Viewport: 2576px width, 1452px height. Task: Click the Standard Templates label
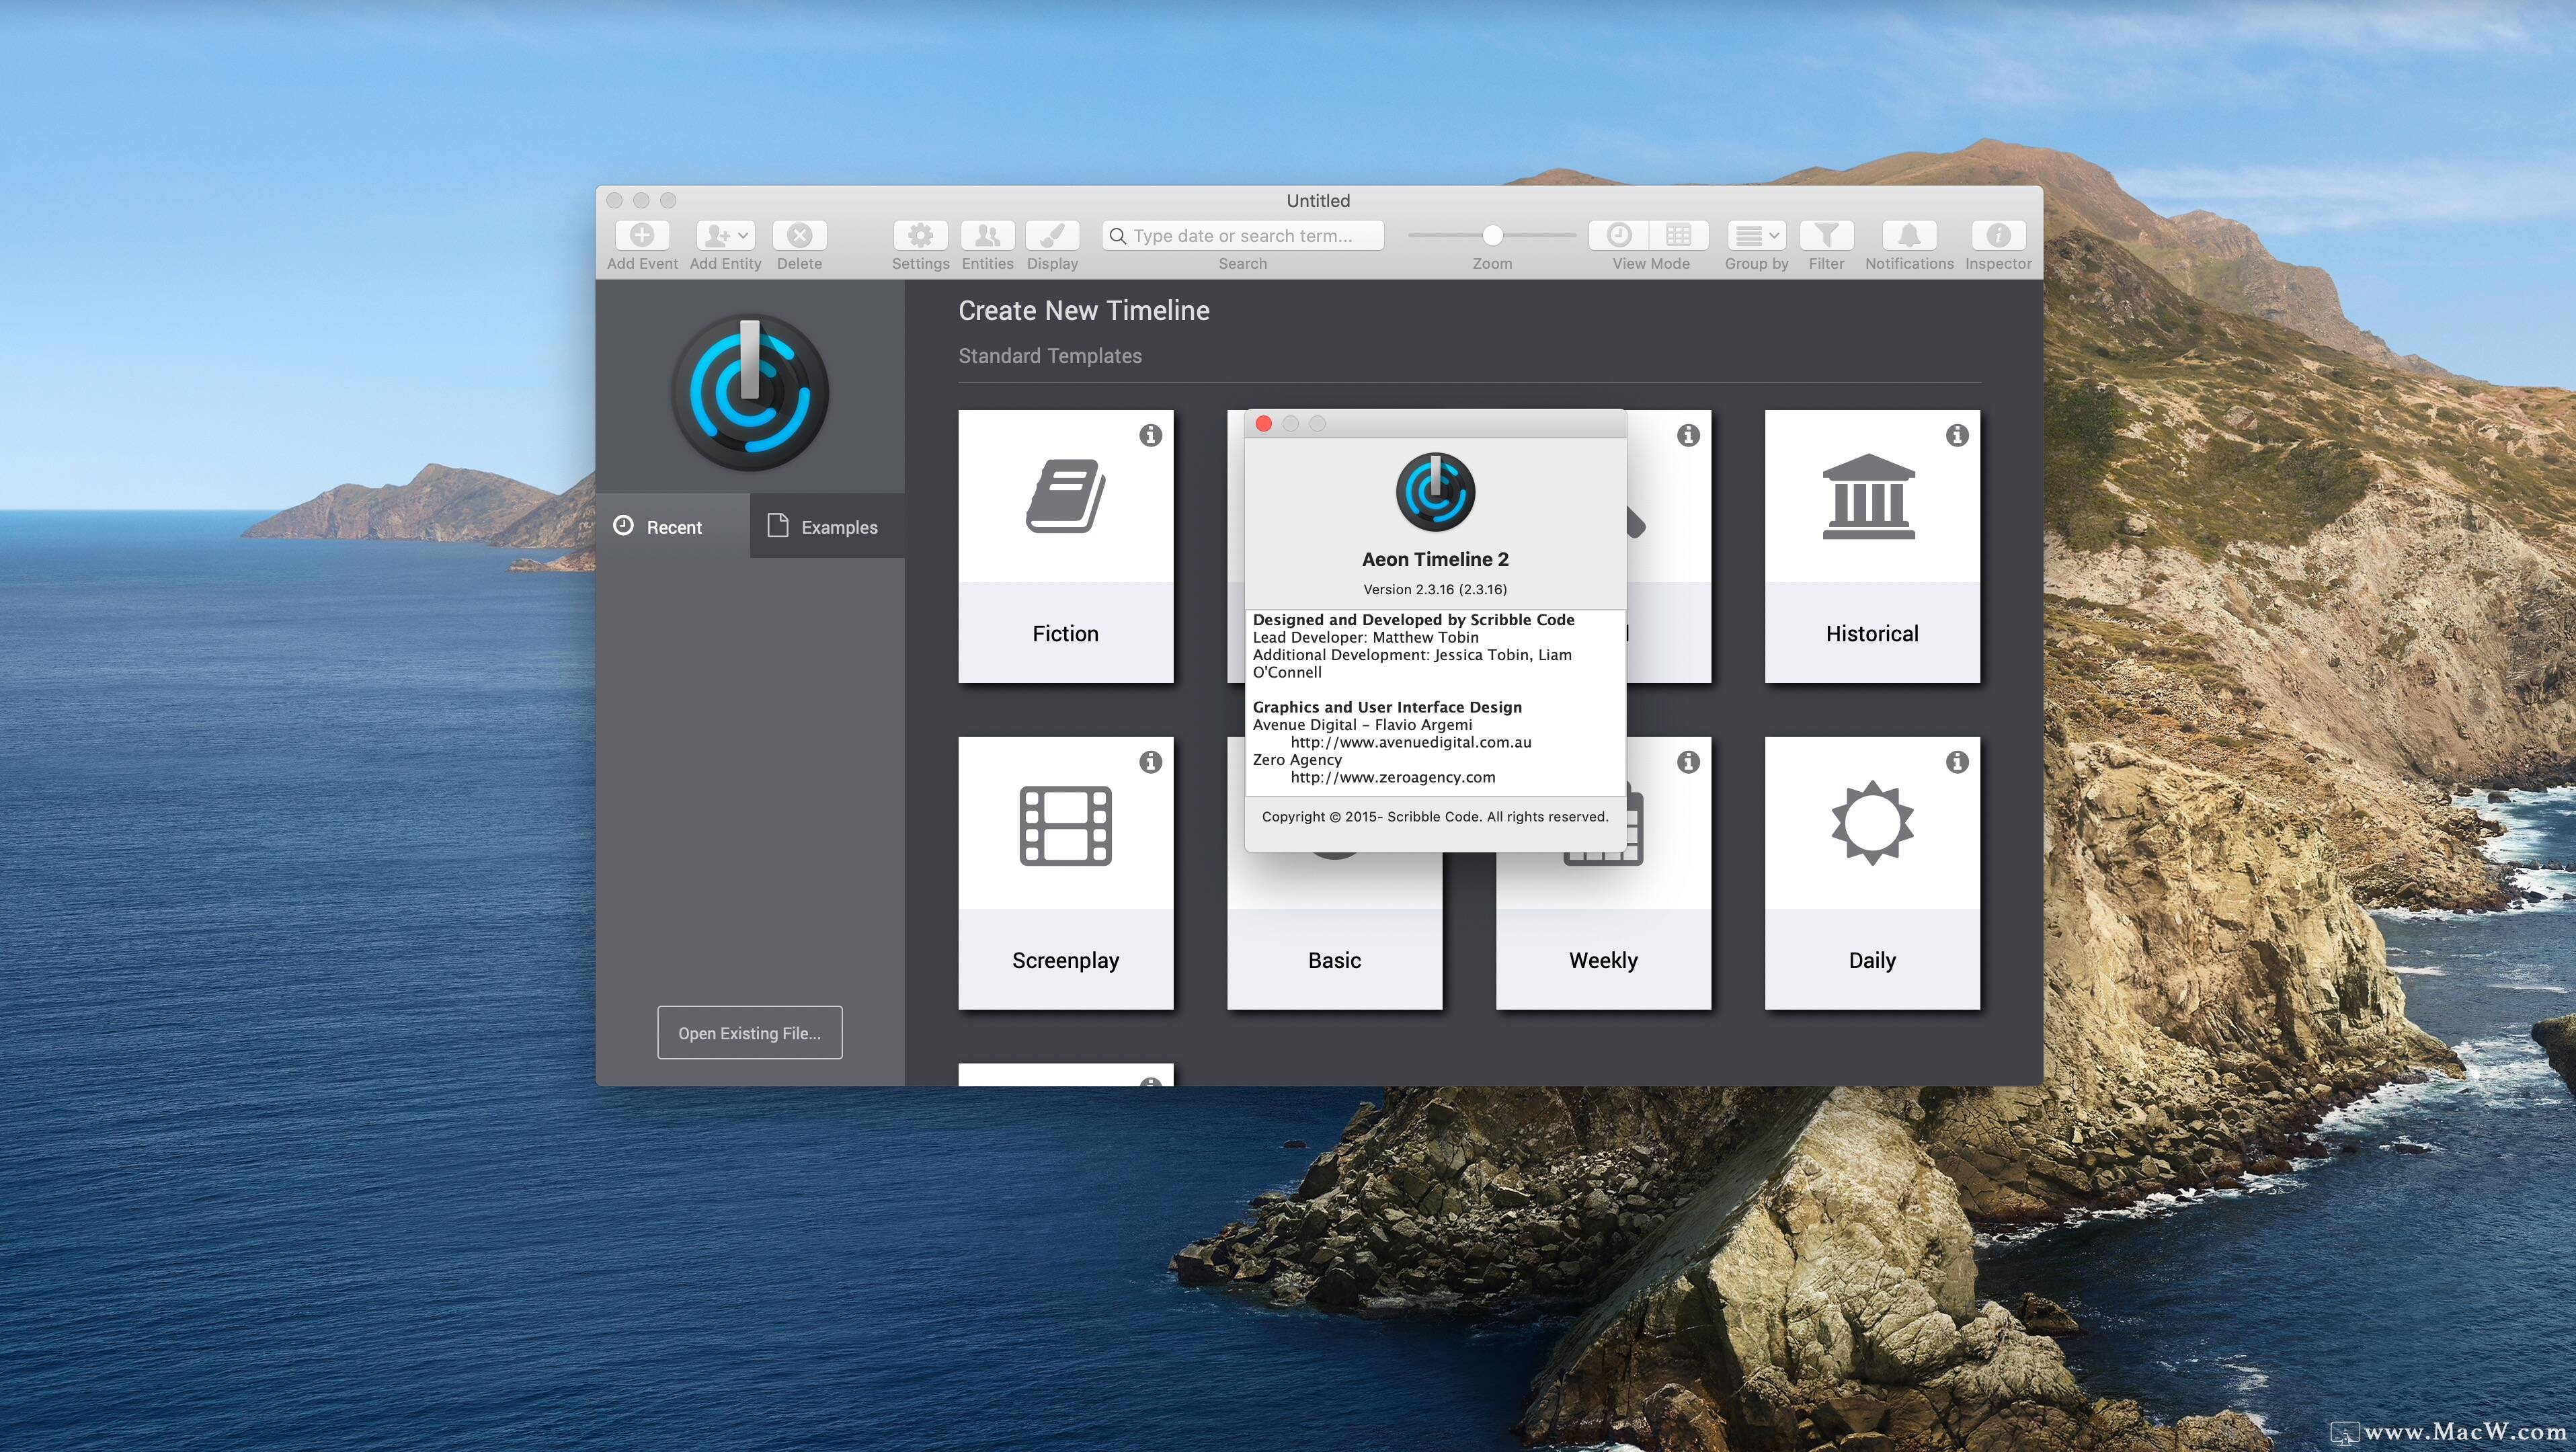[x=1049, y=356]
